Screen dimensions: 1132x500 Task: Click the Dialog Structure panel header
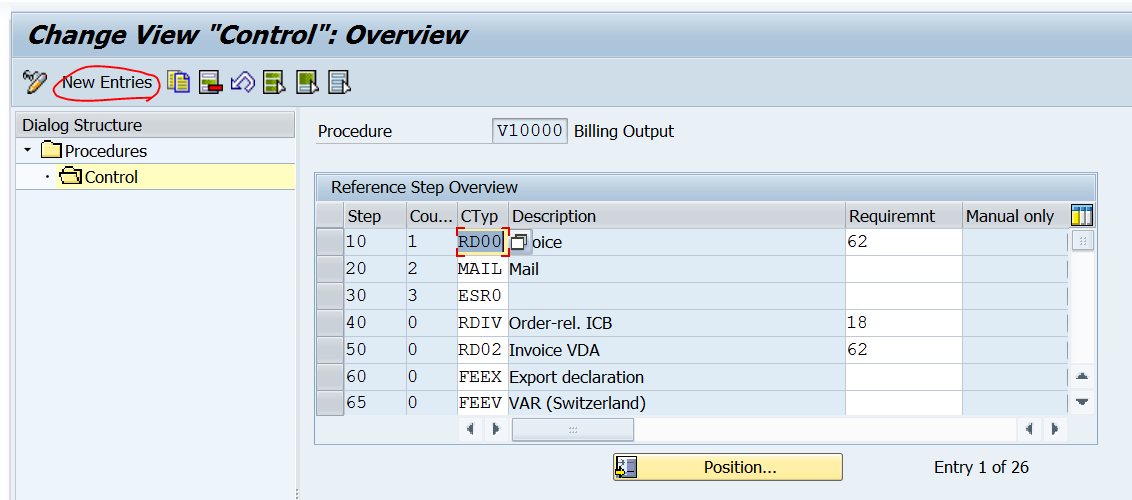[x=154, y=125]
